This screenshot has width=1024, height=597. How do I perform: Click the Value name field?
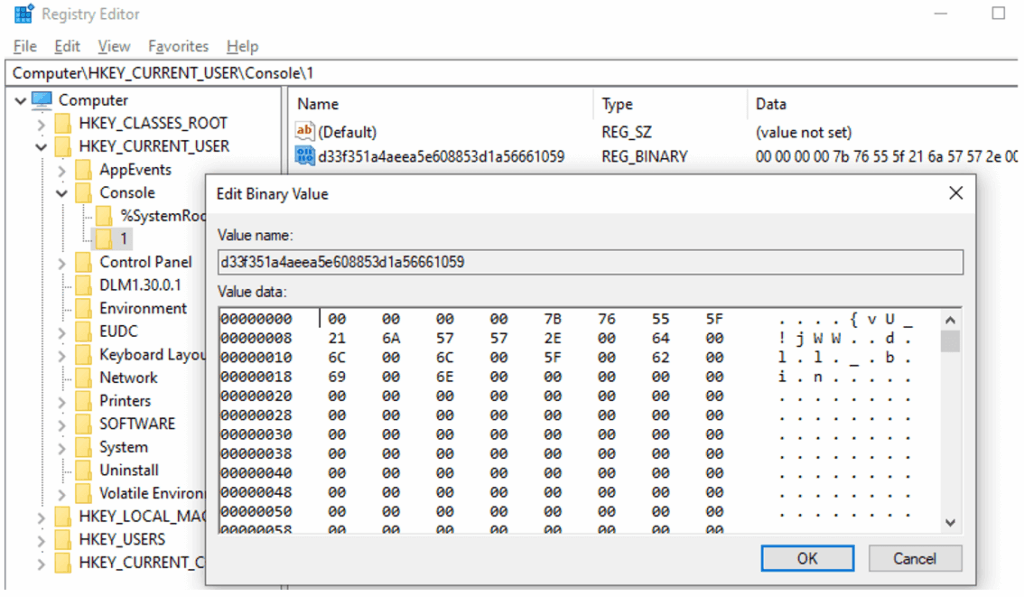(x=590, y=262)
